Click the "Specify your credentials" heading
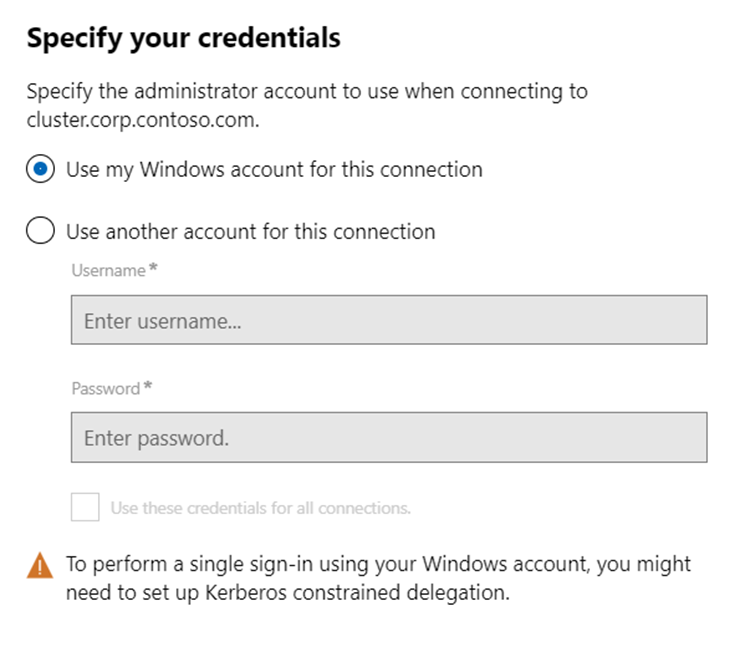This screenshot has height=647, width=735. click(x=183, y=38)
